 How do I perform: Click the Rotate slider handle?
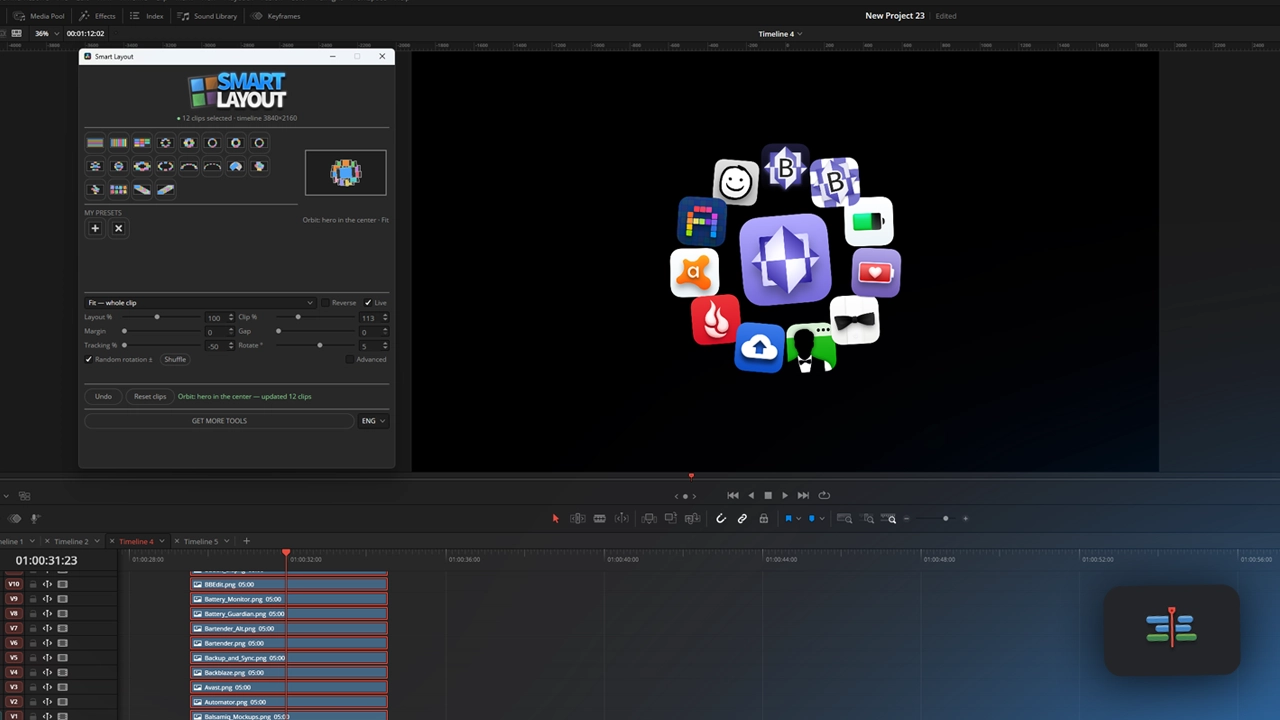click(320, 345)
